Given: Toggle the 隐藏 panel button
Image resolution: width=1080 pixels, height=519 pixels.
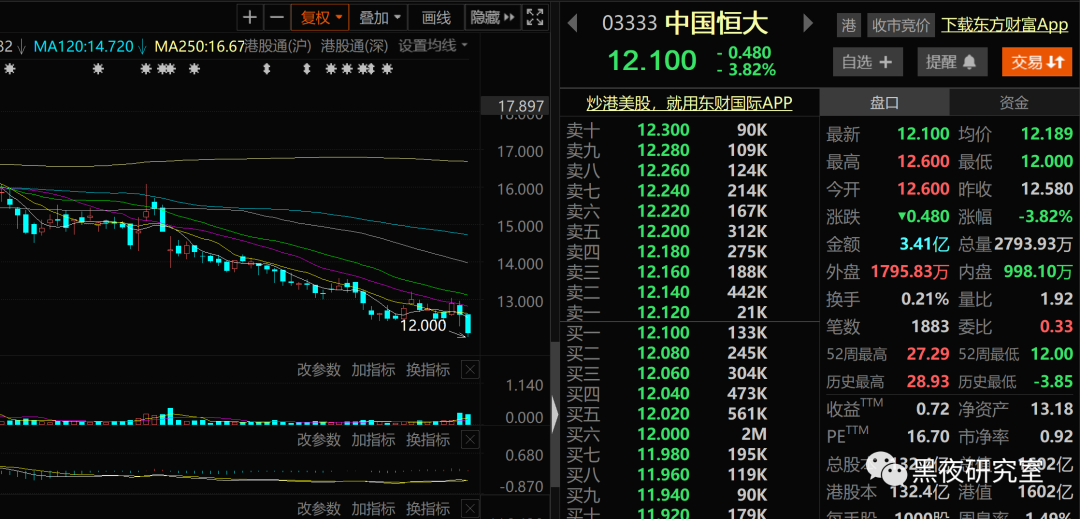Looking at the screenshot, I should 493,17.
